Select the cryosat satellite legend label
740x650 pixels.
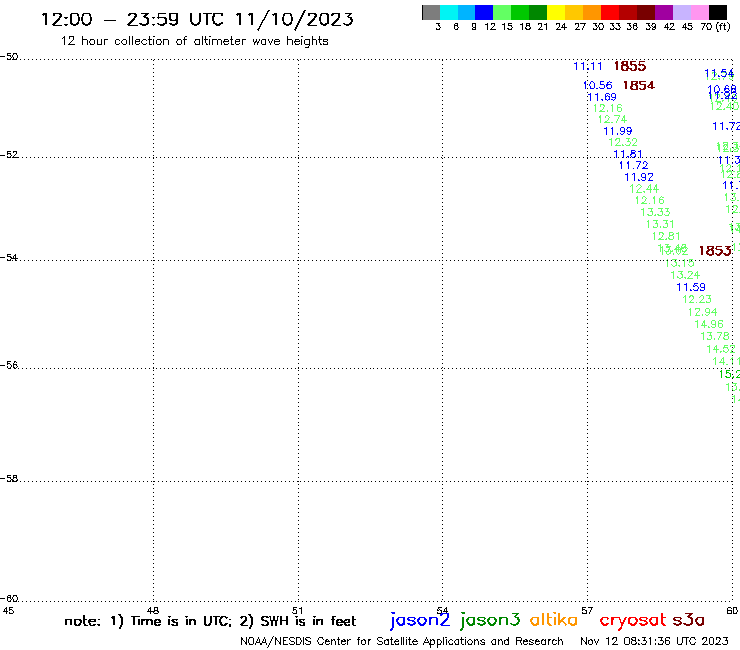[x=633, y=620]
